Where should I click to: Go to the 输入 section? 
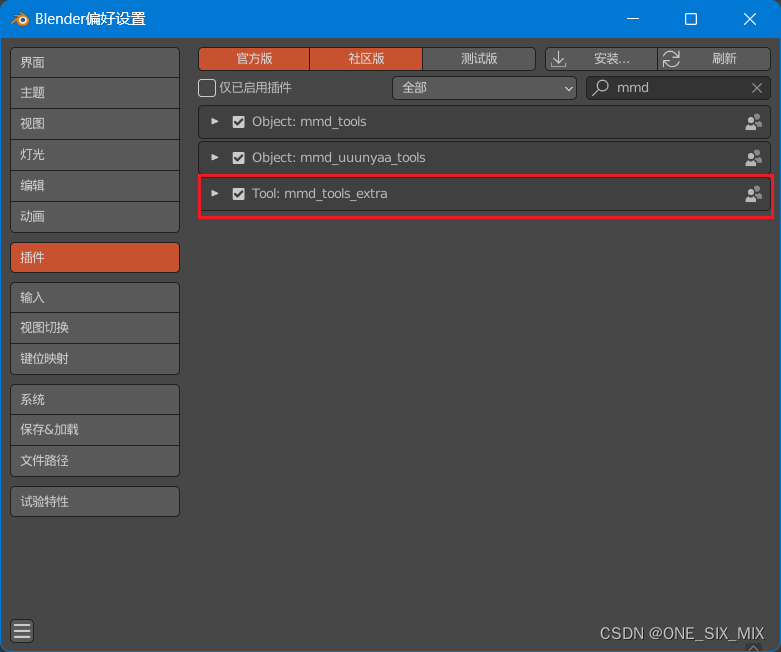tap(95, 297)
